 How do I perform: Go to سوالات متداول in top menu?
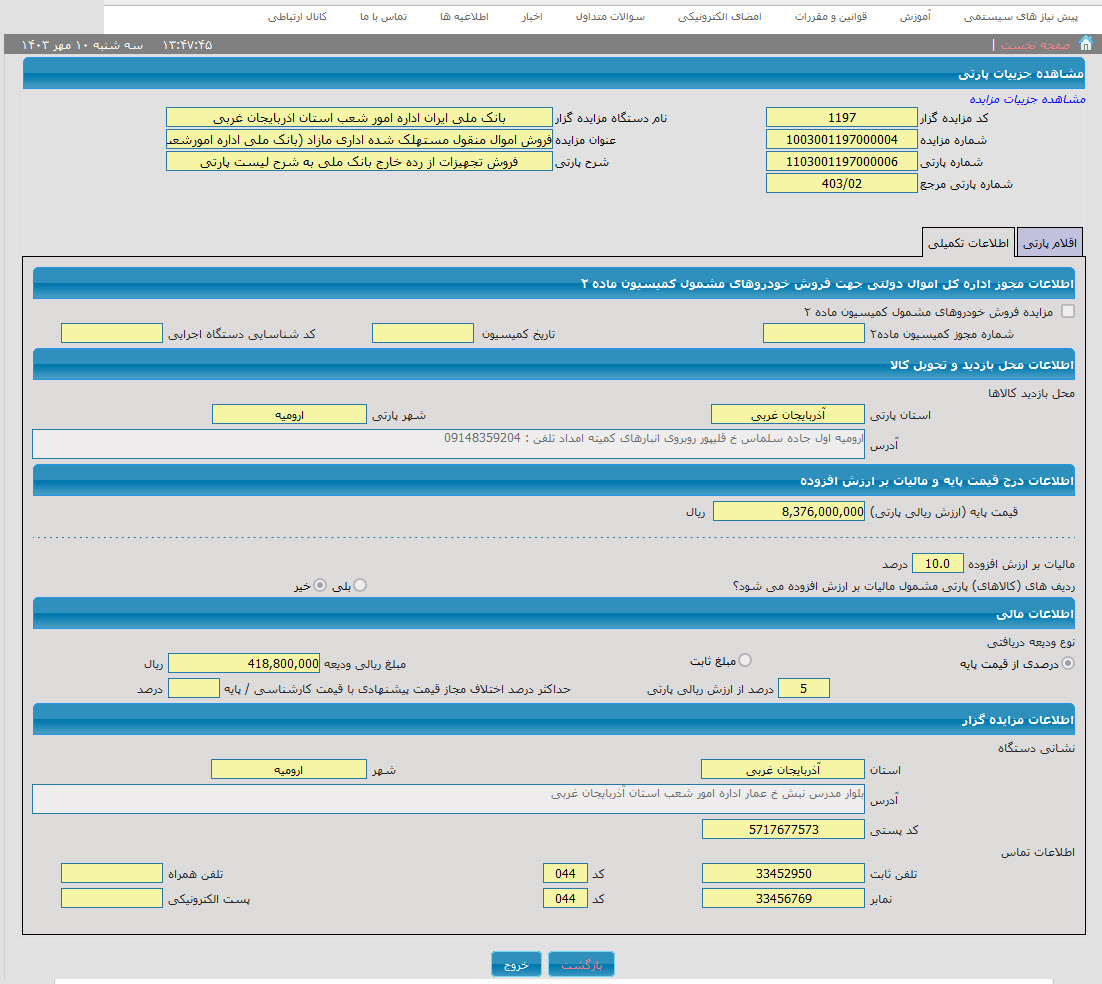pos(610,18)
